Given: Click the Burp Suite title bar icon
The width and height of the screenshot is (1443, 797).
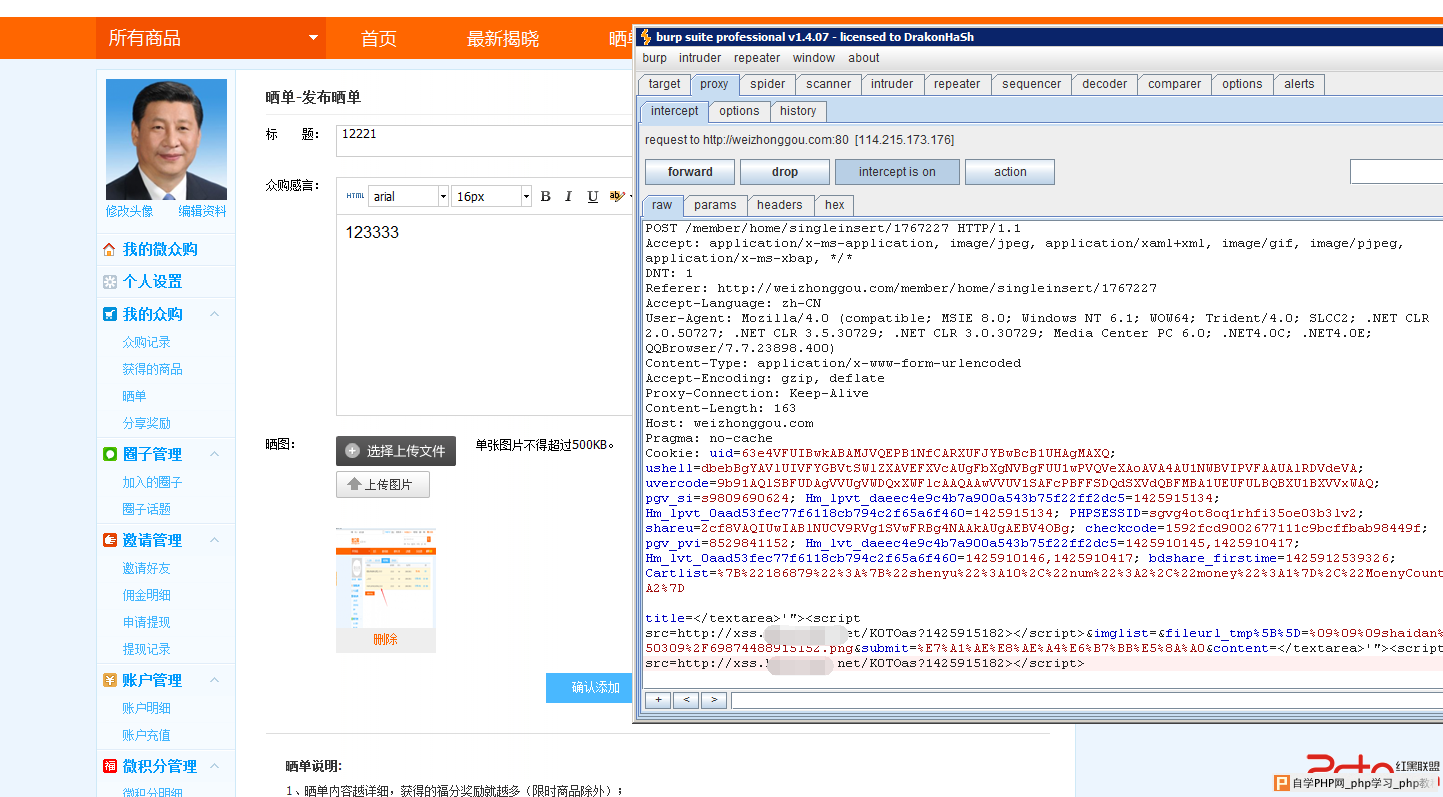Looking at the screenshot, I should [646, 37].
